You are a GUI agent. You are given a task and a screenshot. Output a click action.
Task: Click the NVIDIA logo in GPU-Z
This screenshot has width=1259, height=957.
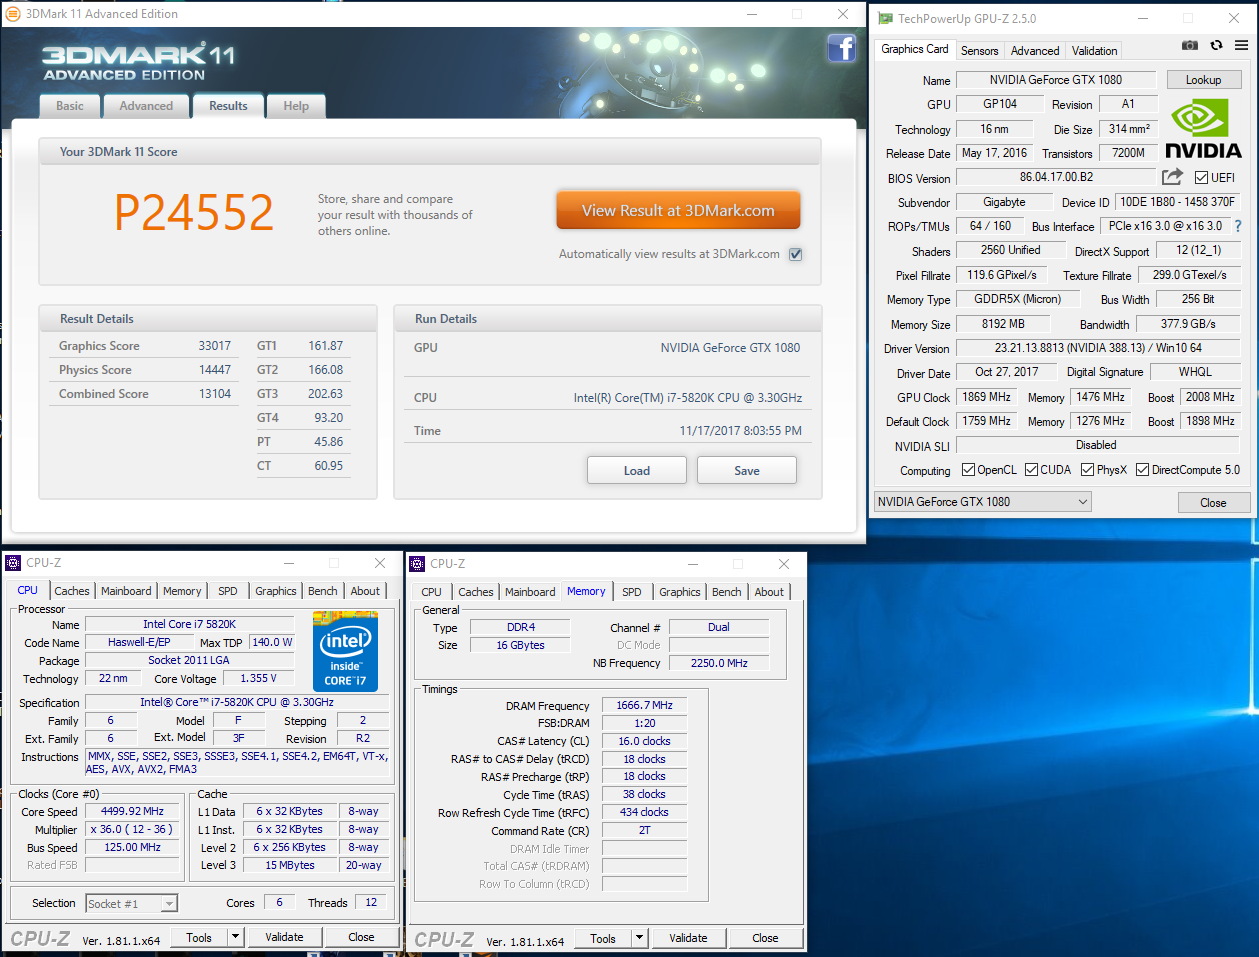pyautogui.click(x=1203, y=130)
